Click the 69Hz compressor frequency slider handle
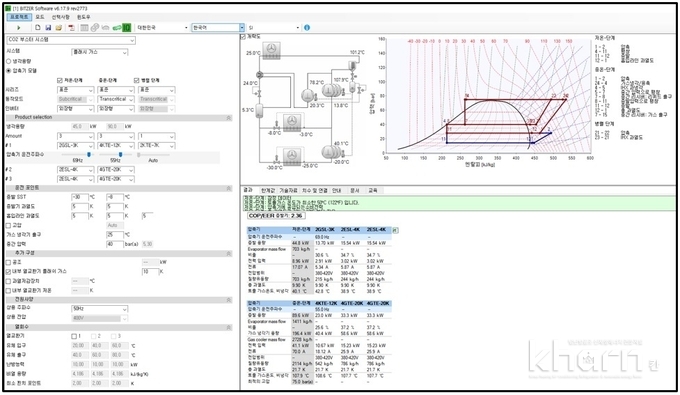680x395 pixels. pos(89,154)
